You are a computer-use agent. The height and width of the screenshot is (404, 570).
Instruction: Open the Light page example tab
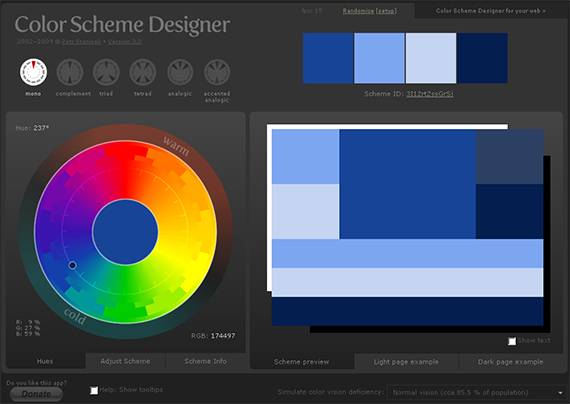click(x=406, y=362)
